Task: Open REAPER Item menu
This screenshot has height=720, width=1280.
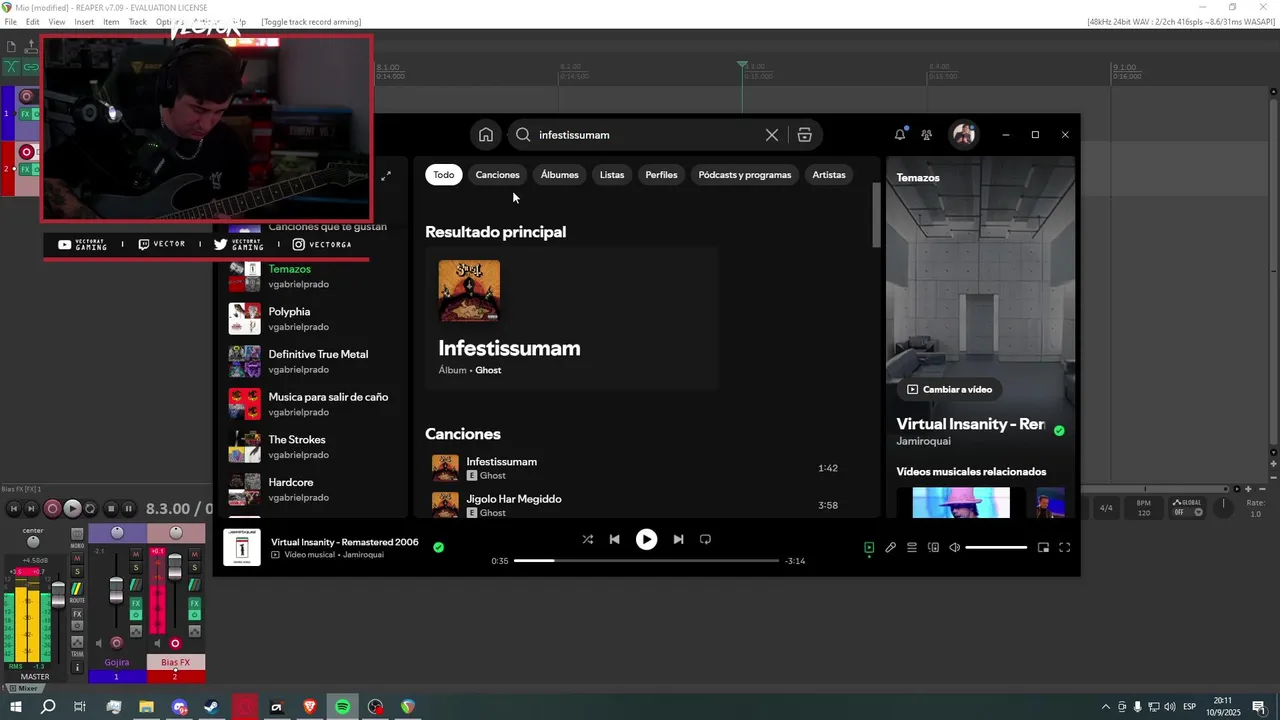Action: tap(111, 22)
